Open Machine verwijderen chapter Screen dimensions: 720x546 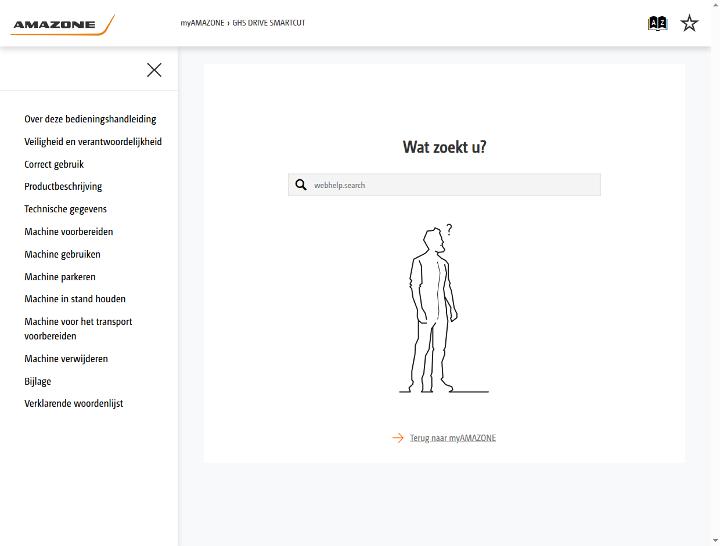pyautogui.click(x=66, y=359)
